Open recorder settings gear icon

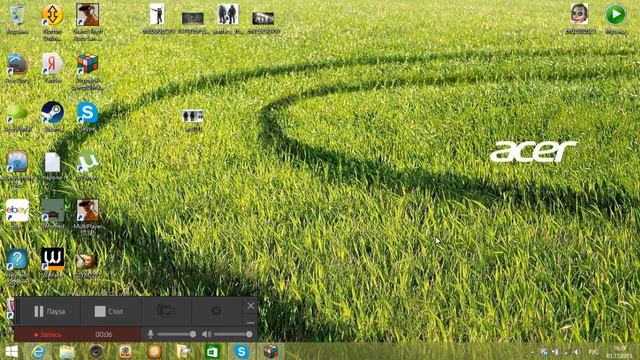pyautogui.click(x=216, y=311)
